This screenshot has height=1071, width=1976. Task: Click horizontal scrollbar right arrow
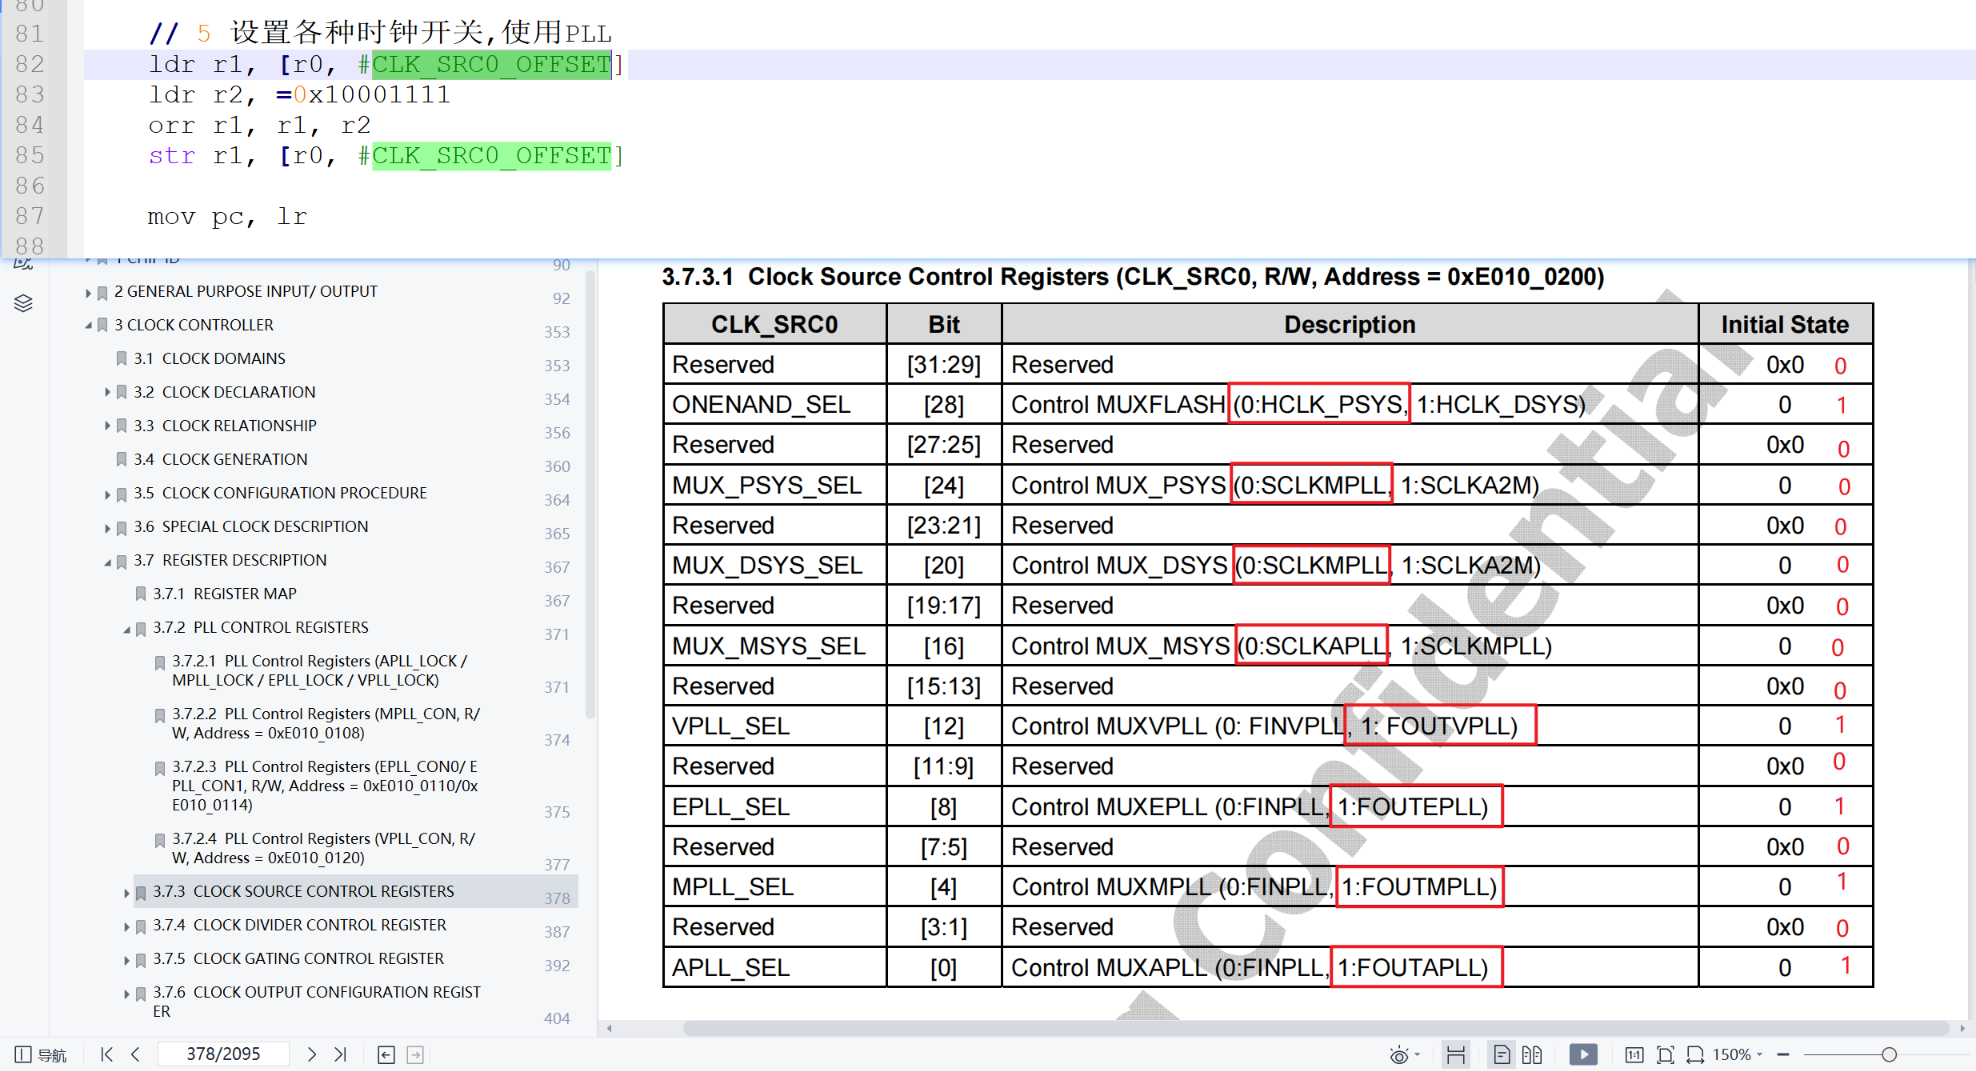click(x=1962, y=1028)
